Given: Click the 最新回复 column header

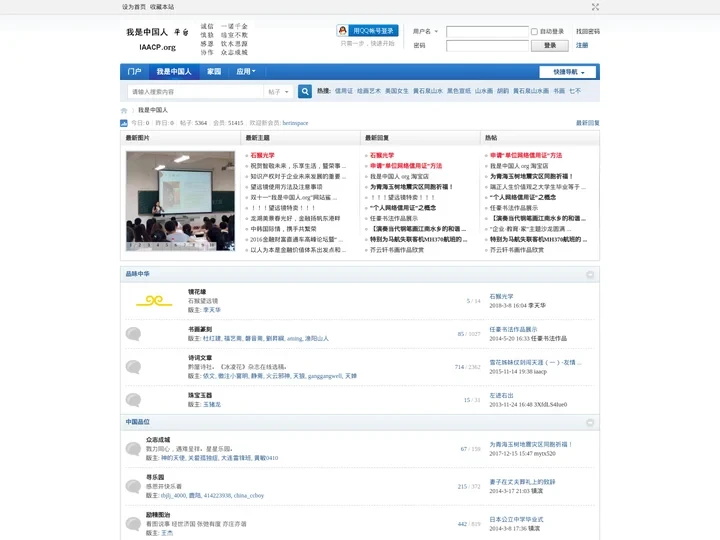Looking at the screenshot, I should click(x=377, y=138).
